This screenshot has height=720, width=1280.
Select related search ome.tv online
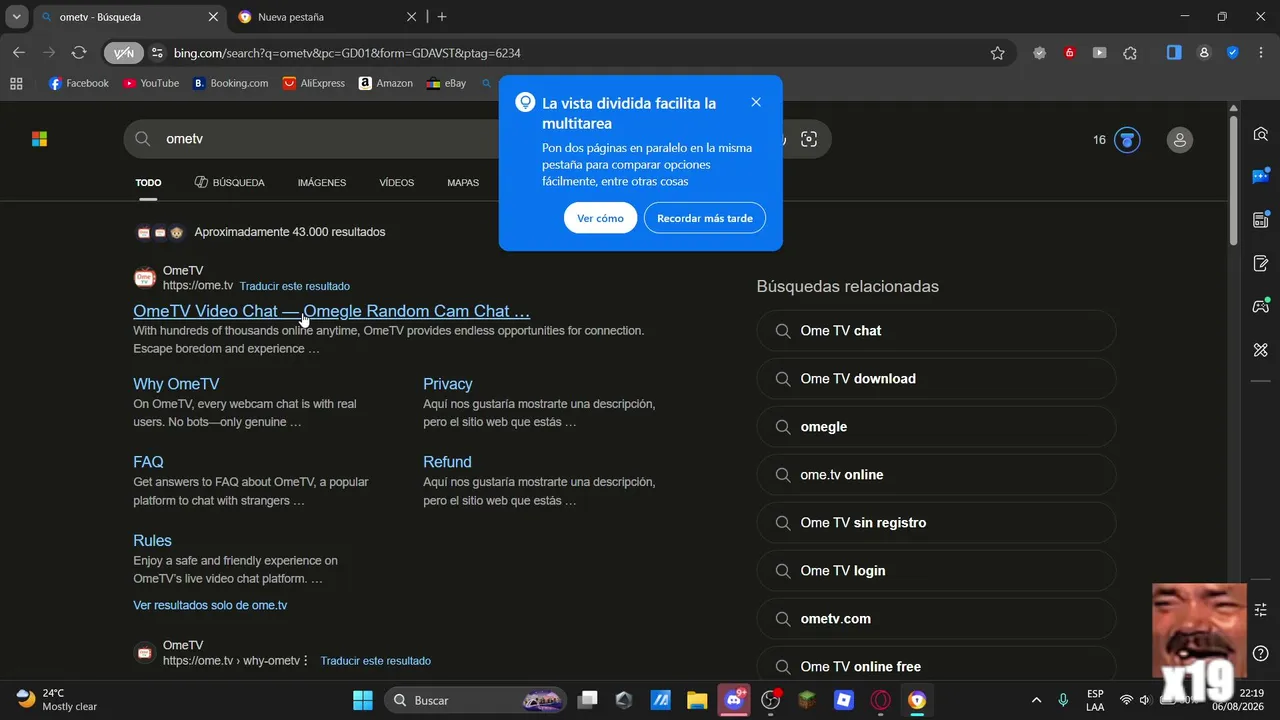(x=936, y=475)
